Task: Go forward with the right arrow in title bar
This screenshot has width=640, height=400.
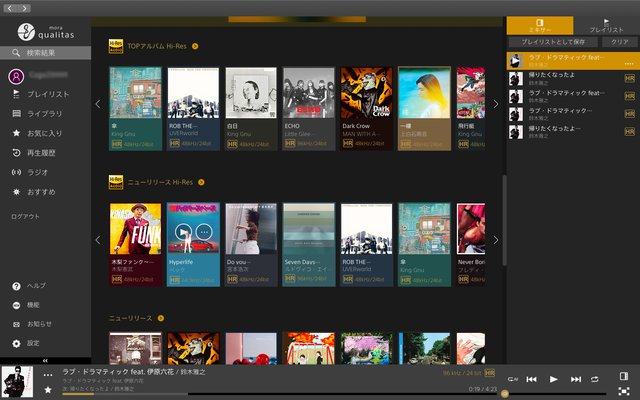Action: [x=24, y=8]
